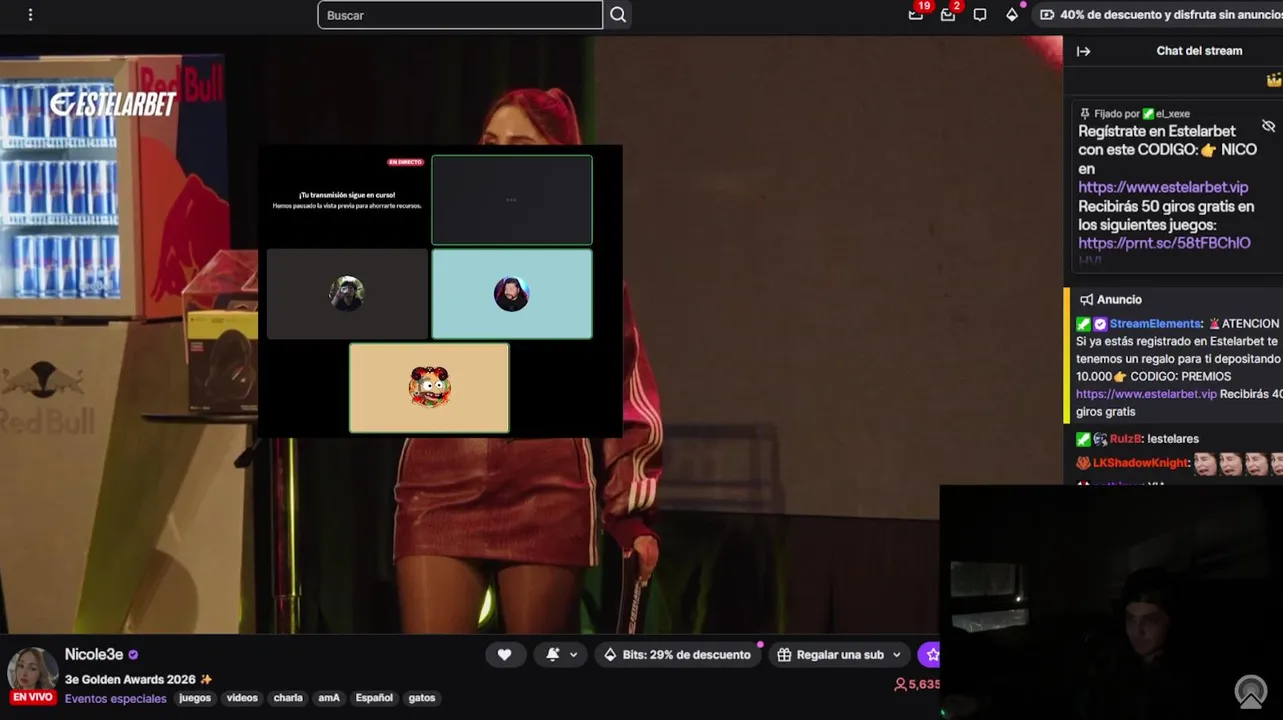Select the light blue participant tile
1283x720 pixels.
pyautogui.click(x=512, y=294)
